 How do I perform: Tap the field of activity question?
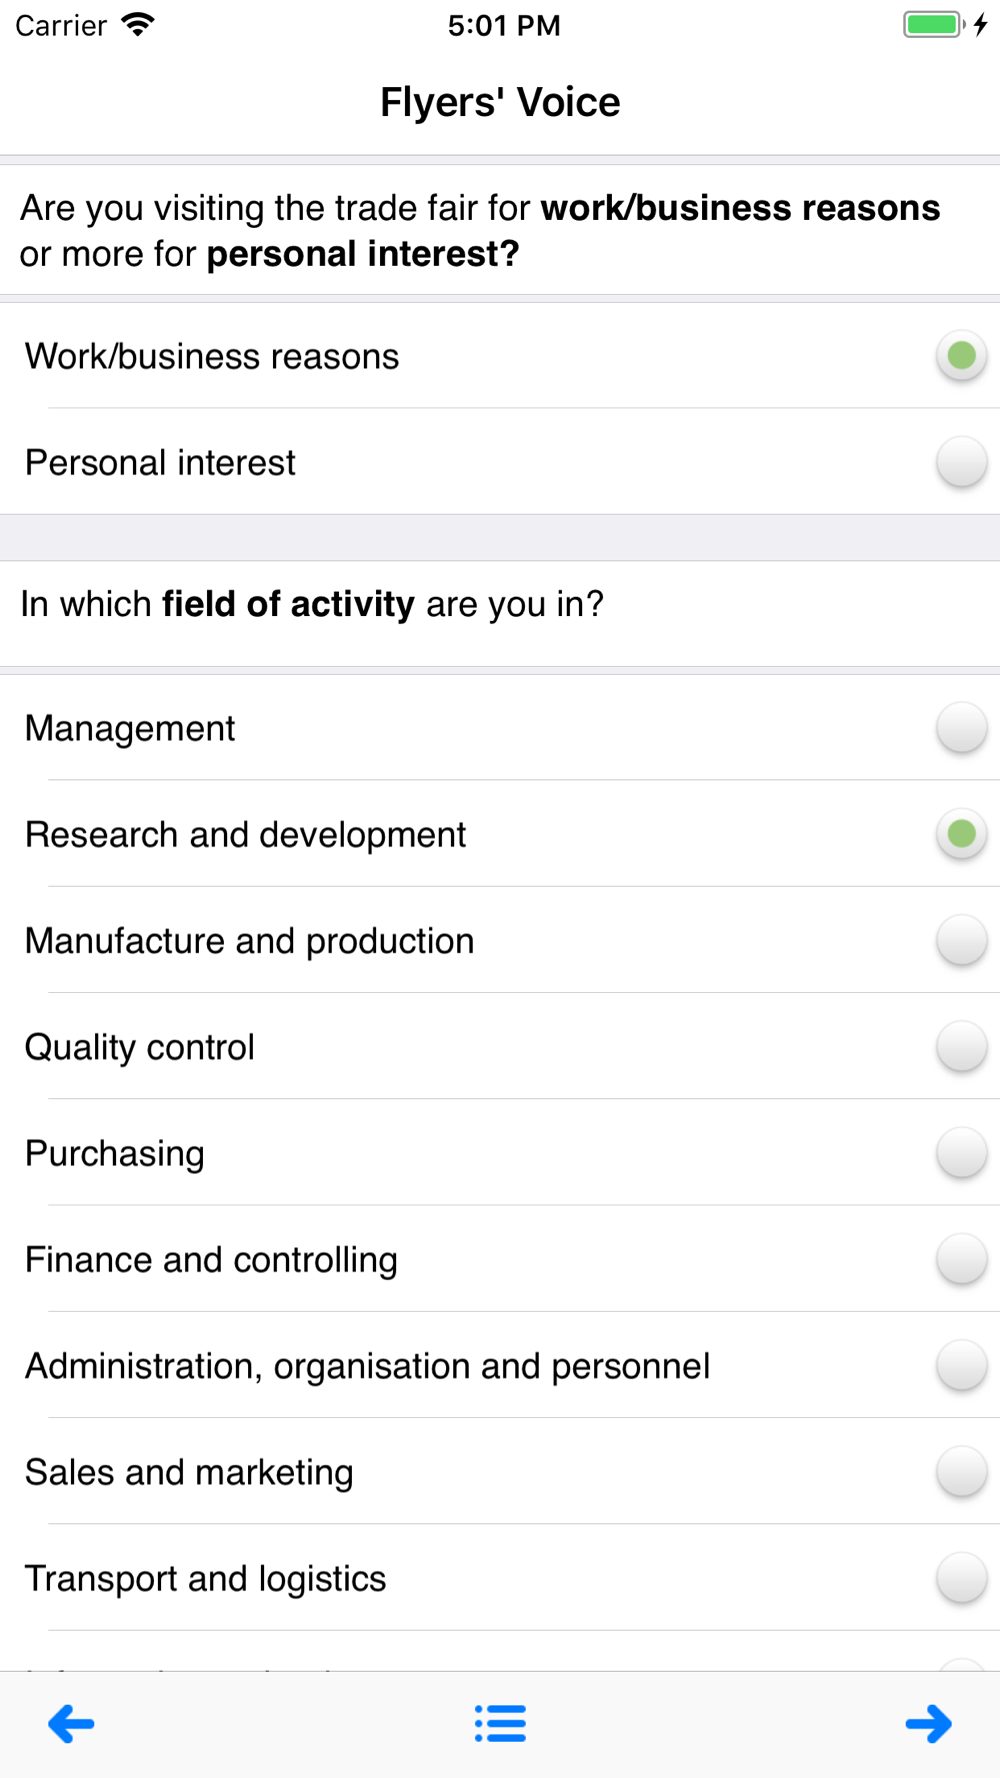coord(312,604)
